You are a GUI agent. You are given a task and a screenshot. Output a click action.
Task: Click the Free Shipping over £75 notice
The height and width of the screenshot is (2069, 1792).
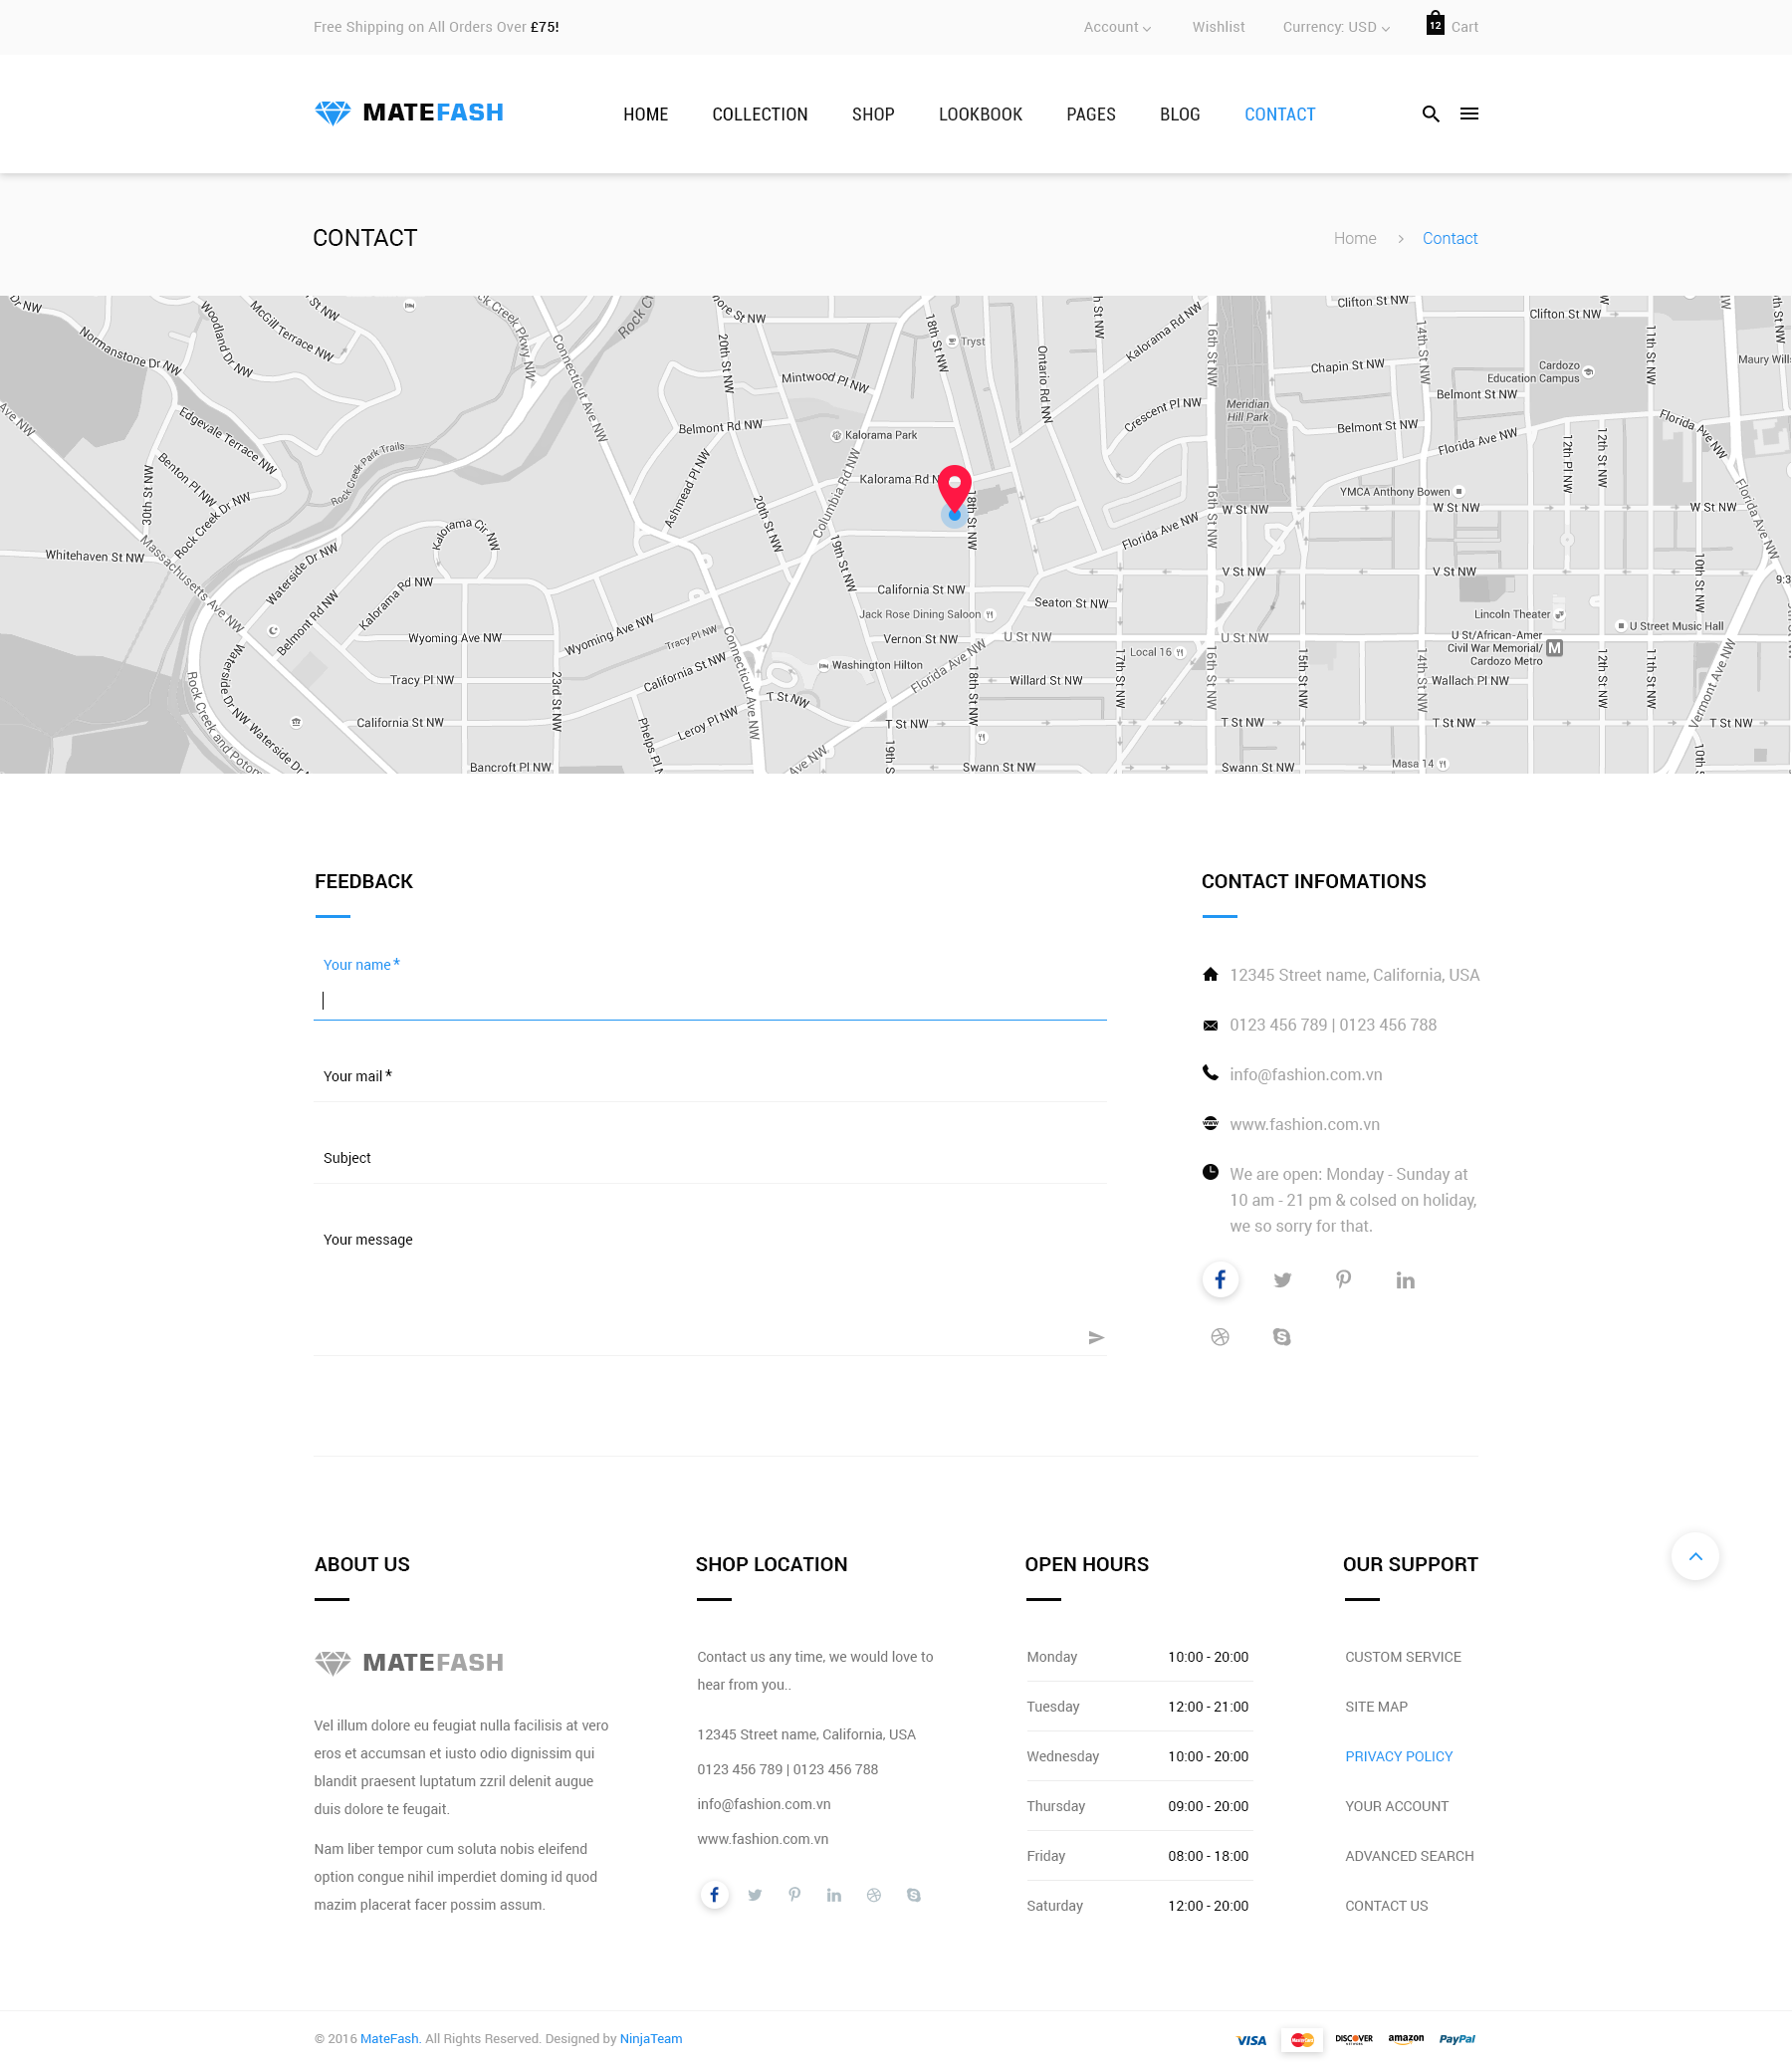(x=436, y=27)
